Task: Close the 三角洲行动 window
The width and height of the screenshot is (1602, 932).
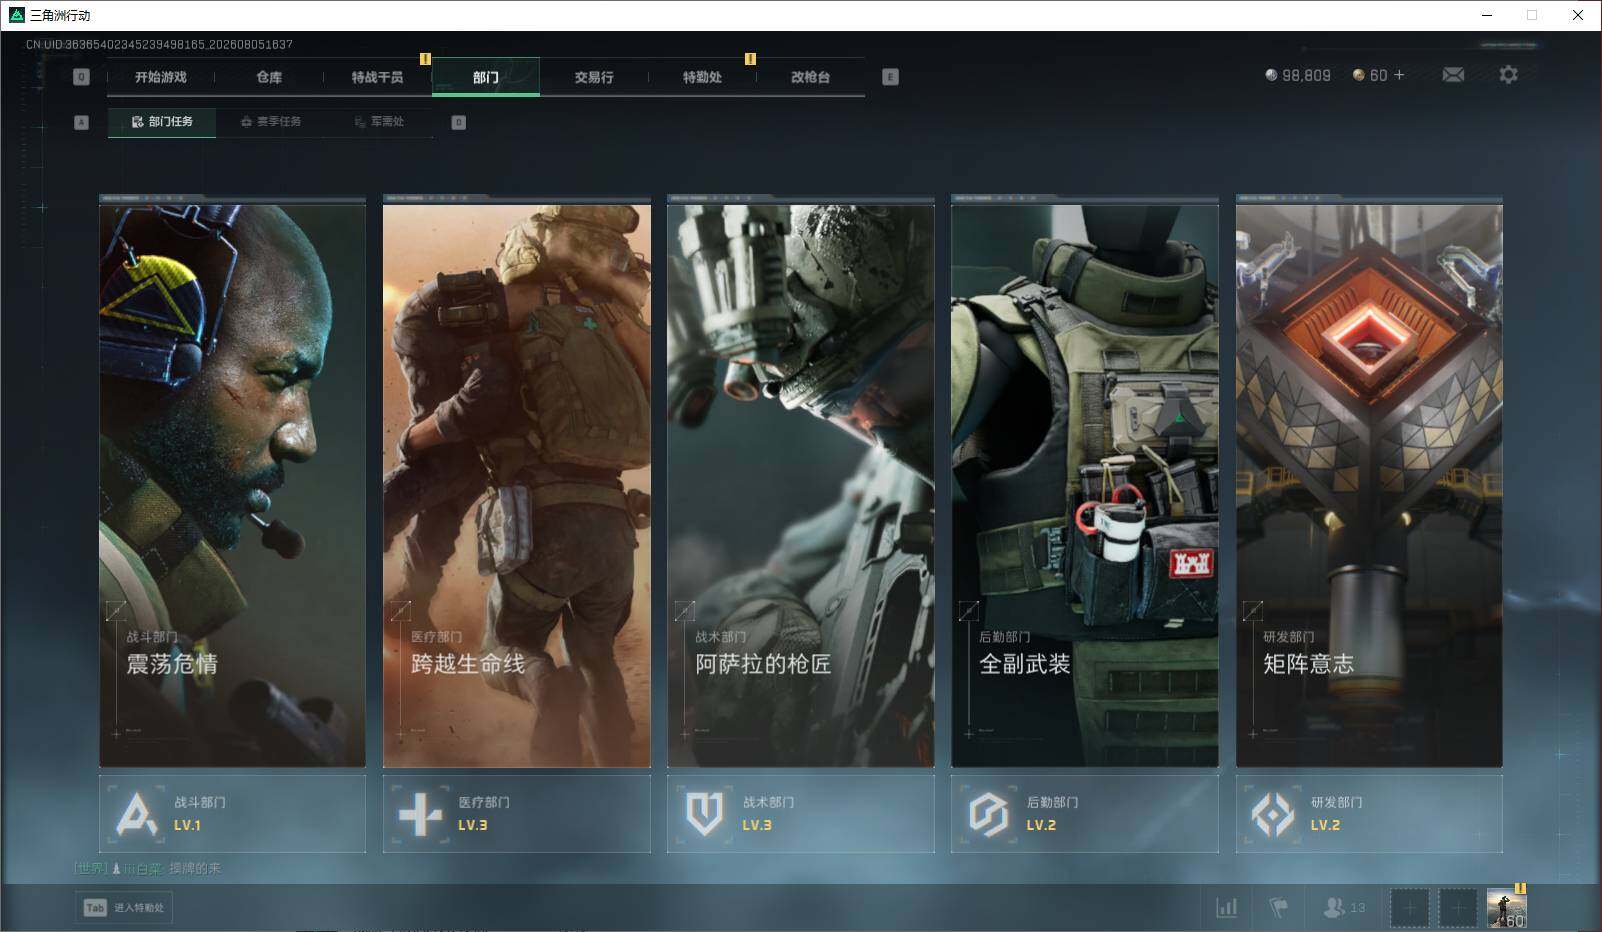Action: tap(1578, 15)
